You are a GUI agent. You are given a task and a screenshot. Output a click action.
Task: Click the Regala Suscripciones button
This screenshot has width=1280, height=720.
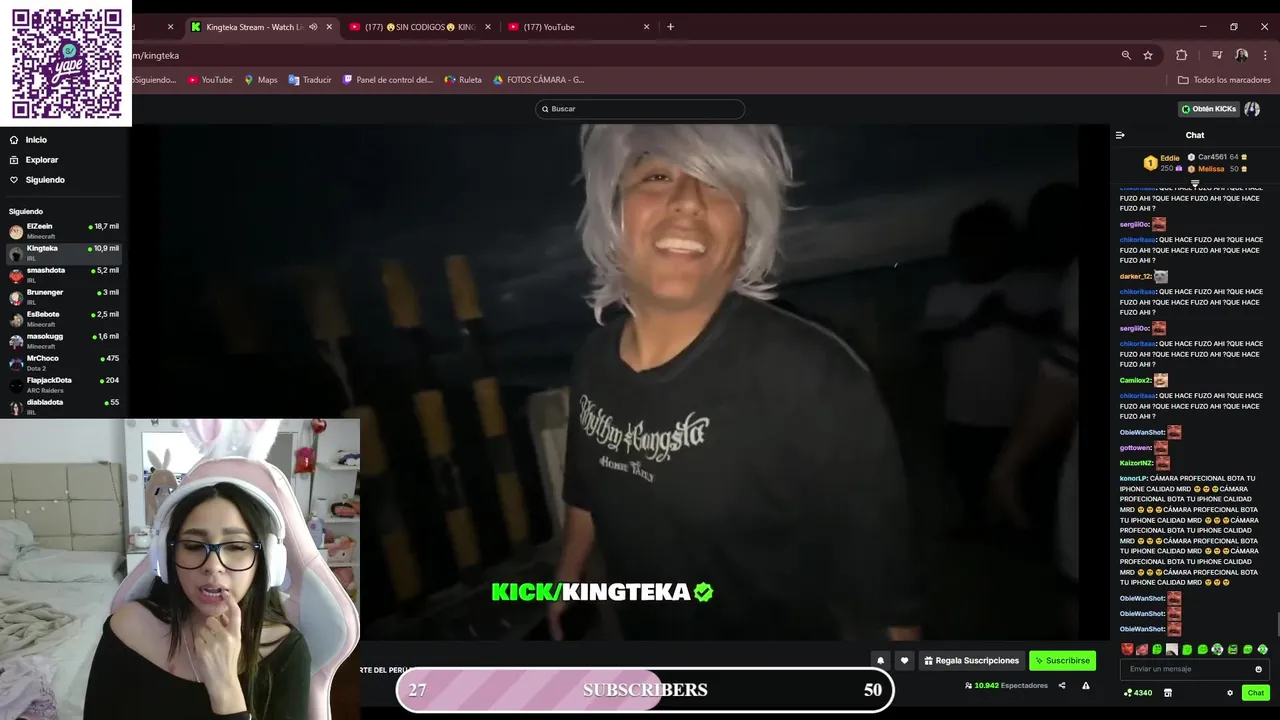972,661
